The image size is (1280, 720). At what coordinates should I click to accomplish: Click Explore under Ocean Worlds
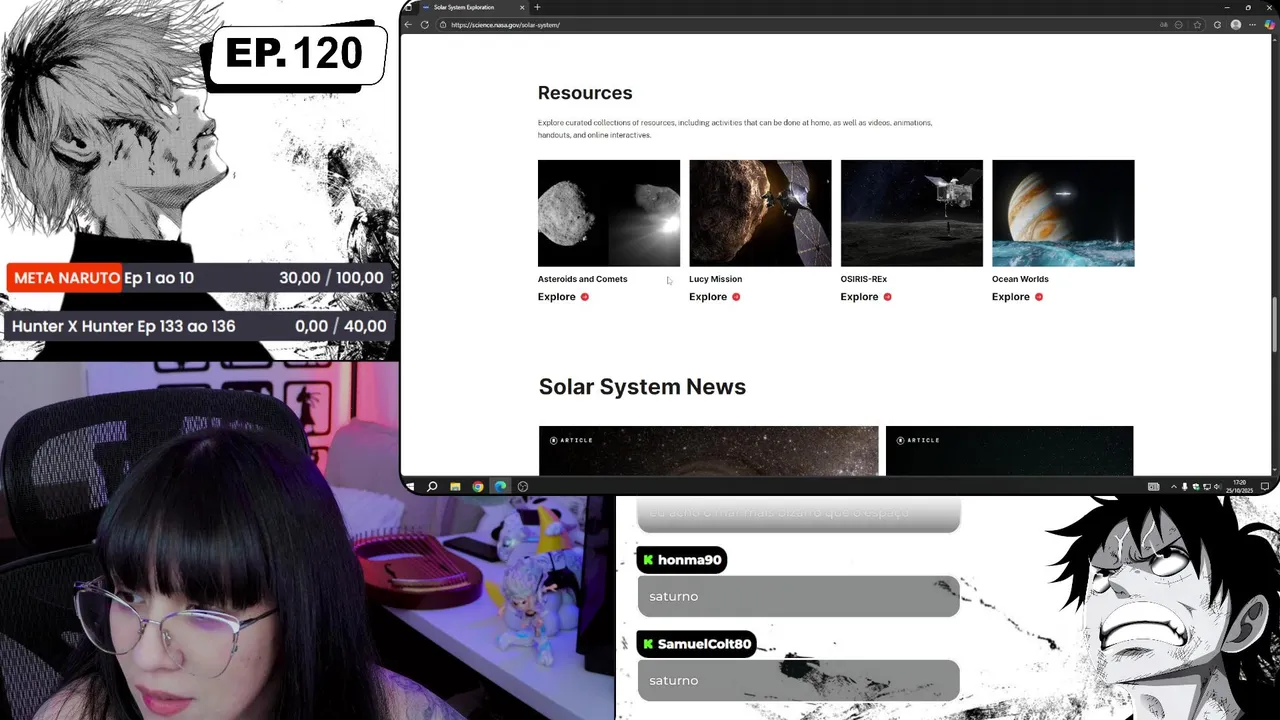(1017, 297)
